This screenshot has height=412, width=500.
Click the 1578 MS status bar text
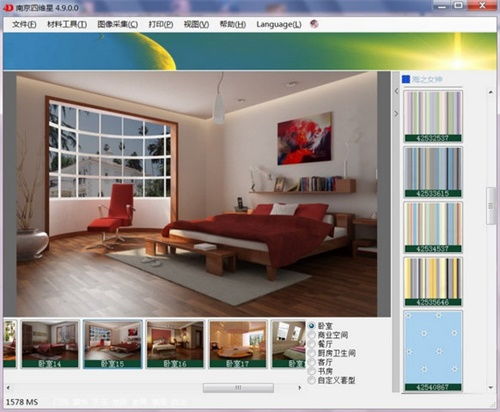[22, 402]
